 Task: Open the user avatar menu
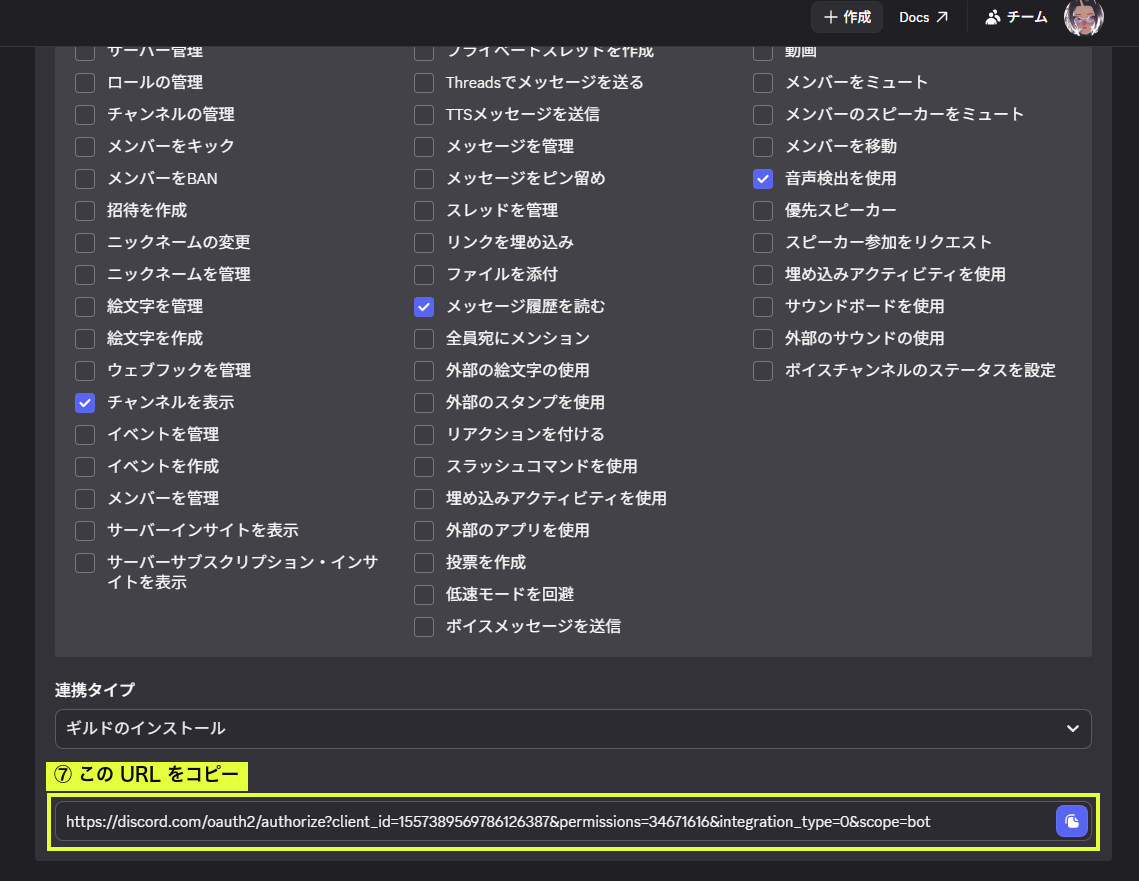tap(1083, 17)
